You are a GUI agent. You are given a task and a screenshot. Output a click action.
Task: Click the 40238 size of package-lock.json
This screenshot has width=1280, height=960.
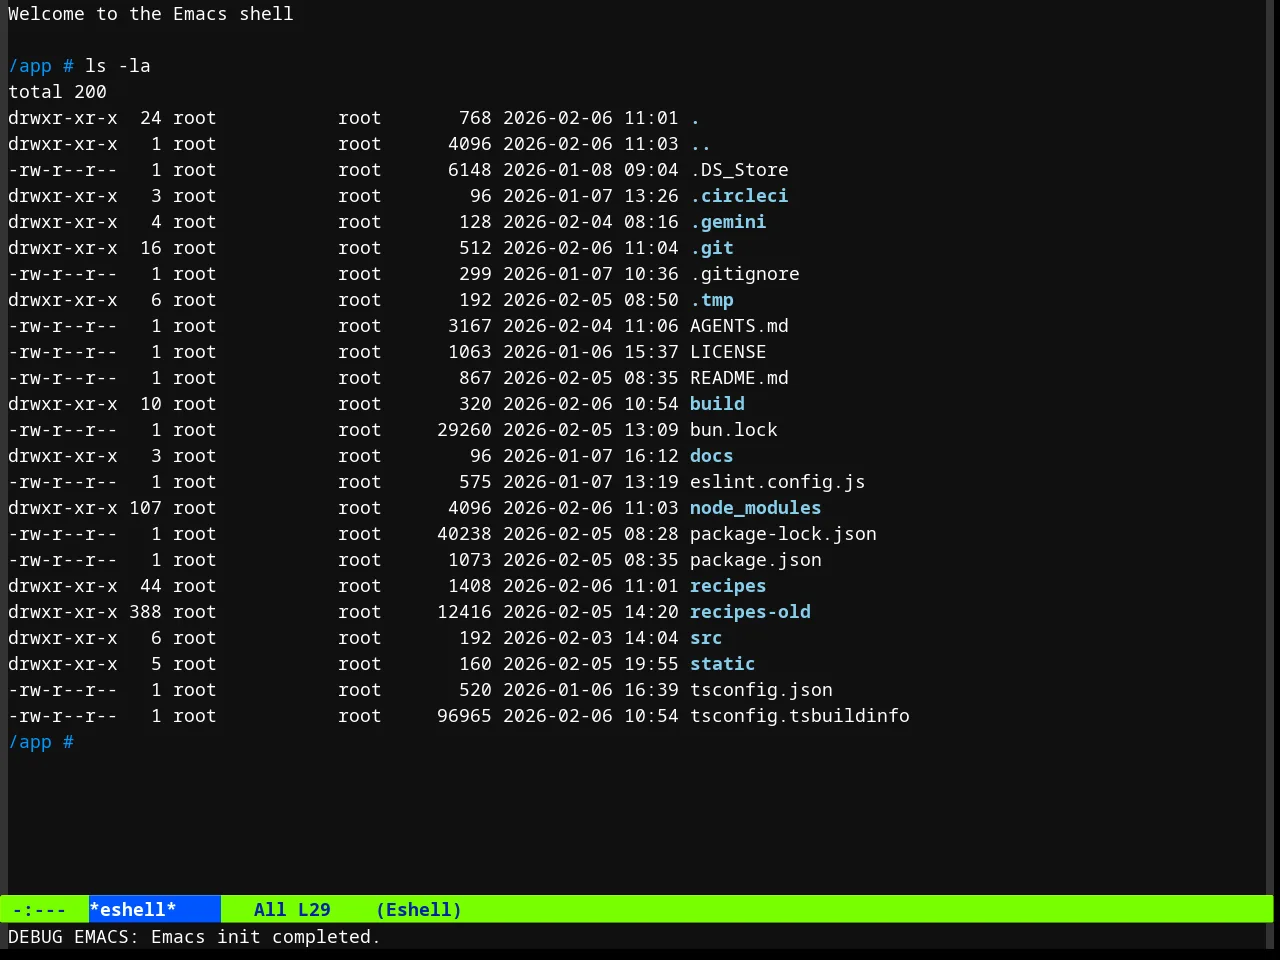pyautogui.click(x=464, y=533)
